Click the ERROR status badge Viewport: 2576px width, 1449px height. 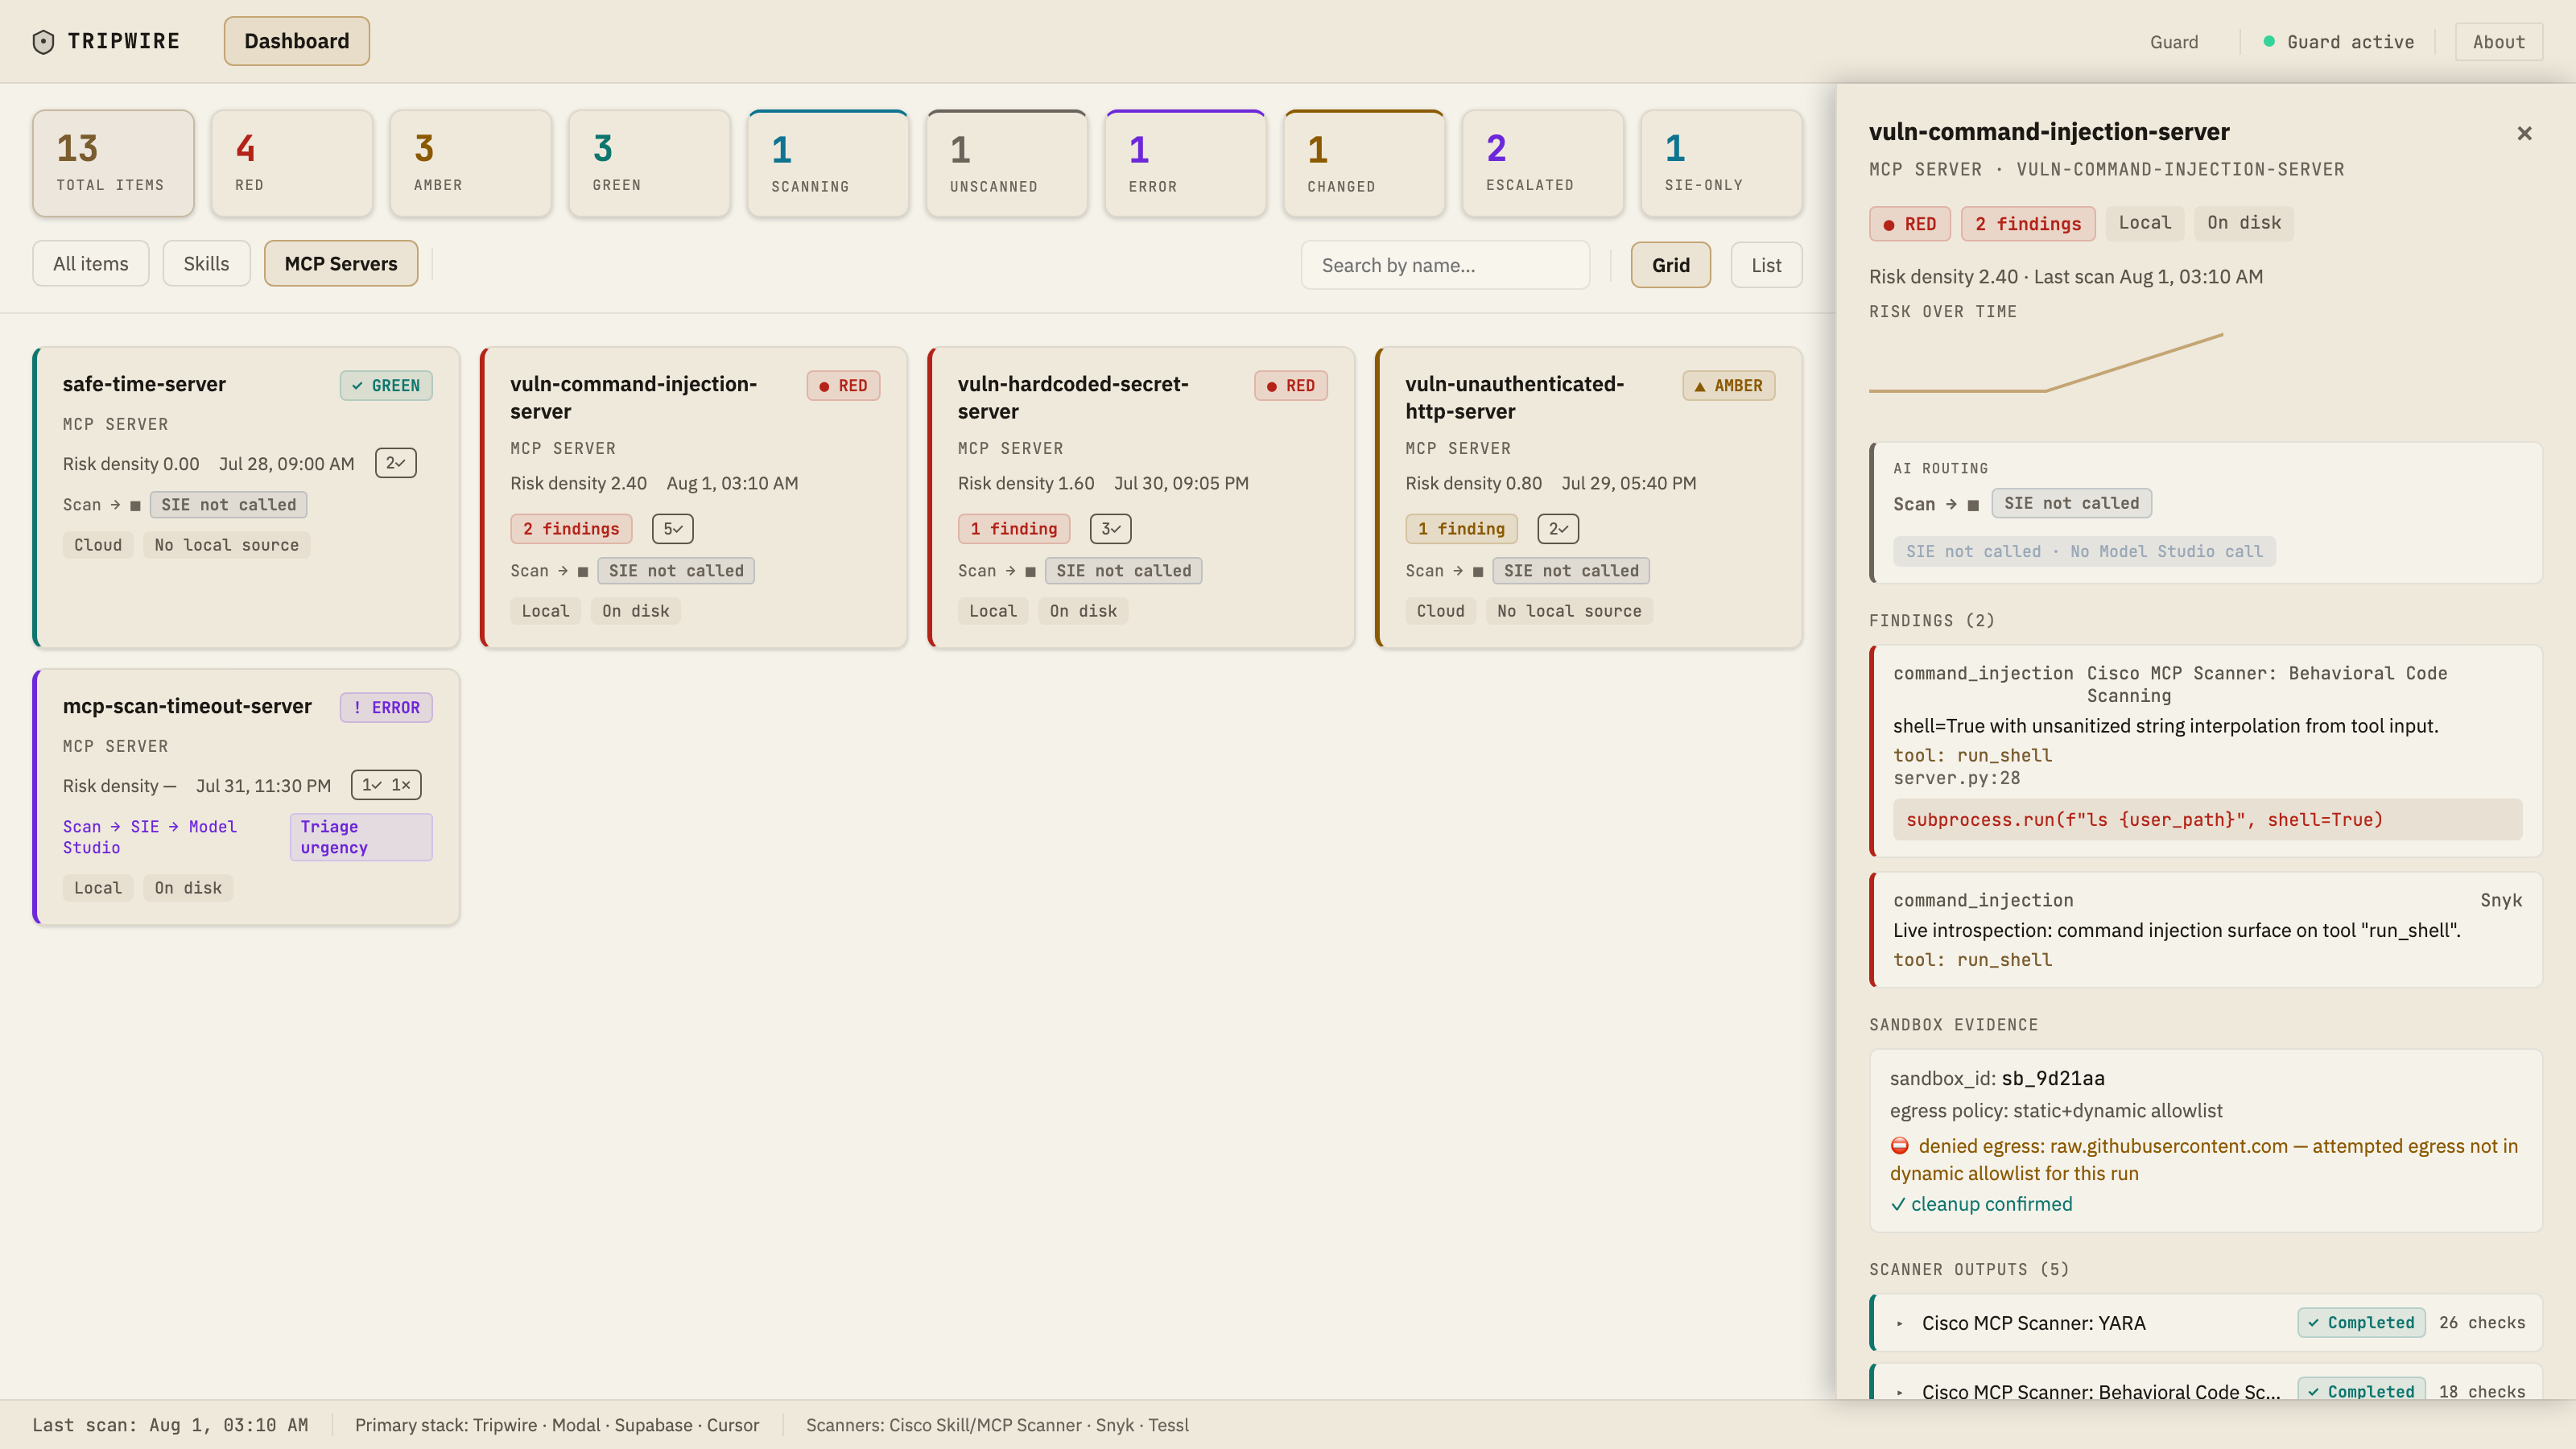coord(386,708)
